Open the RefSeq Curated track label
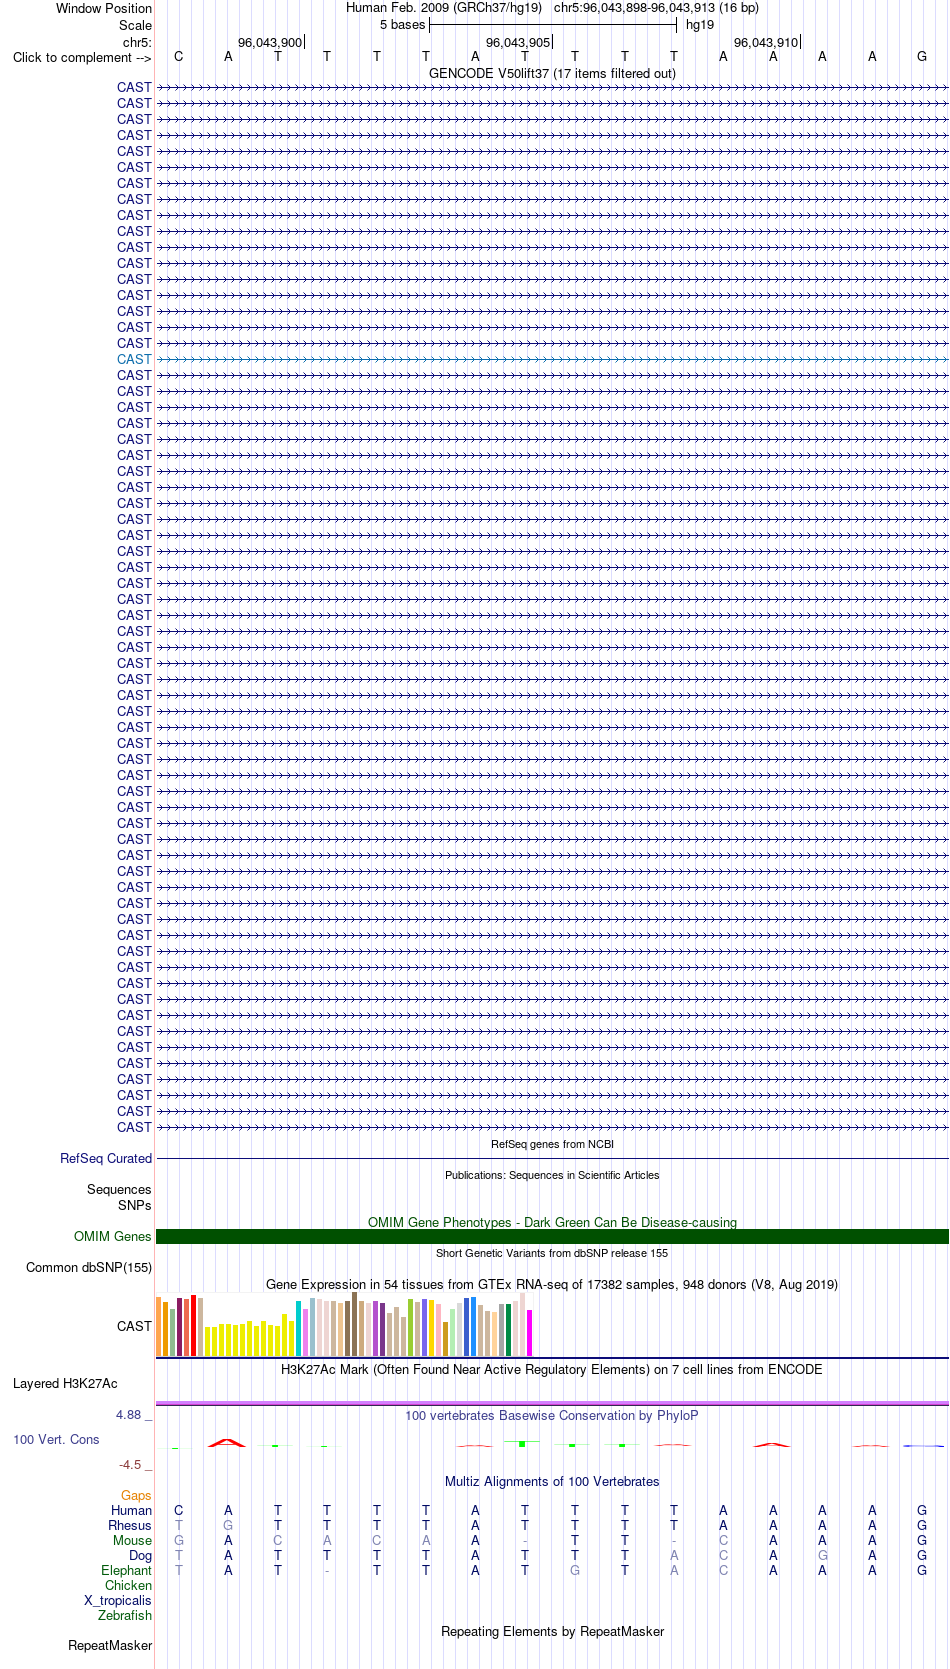950x1669 pixels. [106, 1158]
